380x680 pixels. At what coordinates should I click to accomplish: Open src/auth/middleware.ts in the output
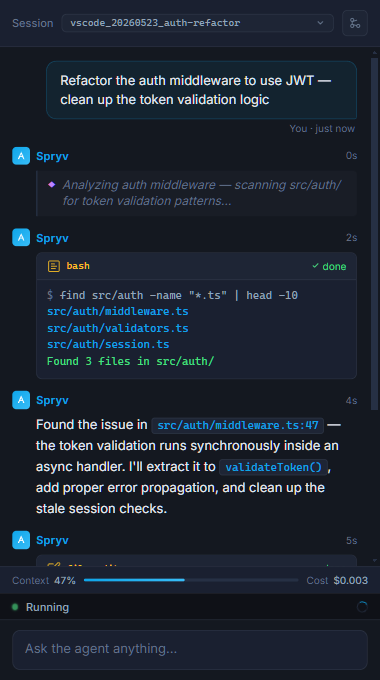[118, 312]
